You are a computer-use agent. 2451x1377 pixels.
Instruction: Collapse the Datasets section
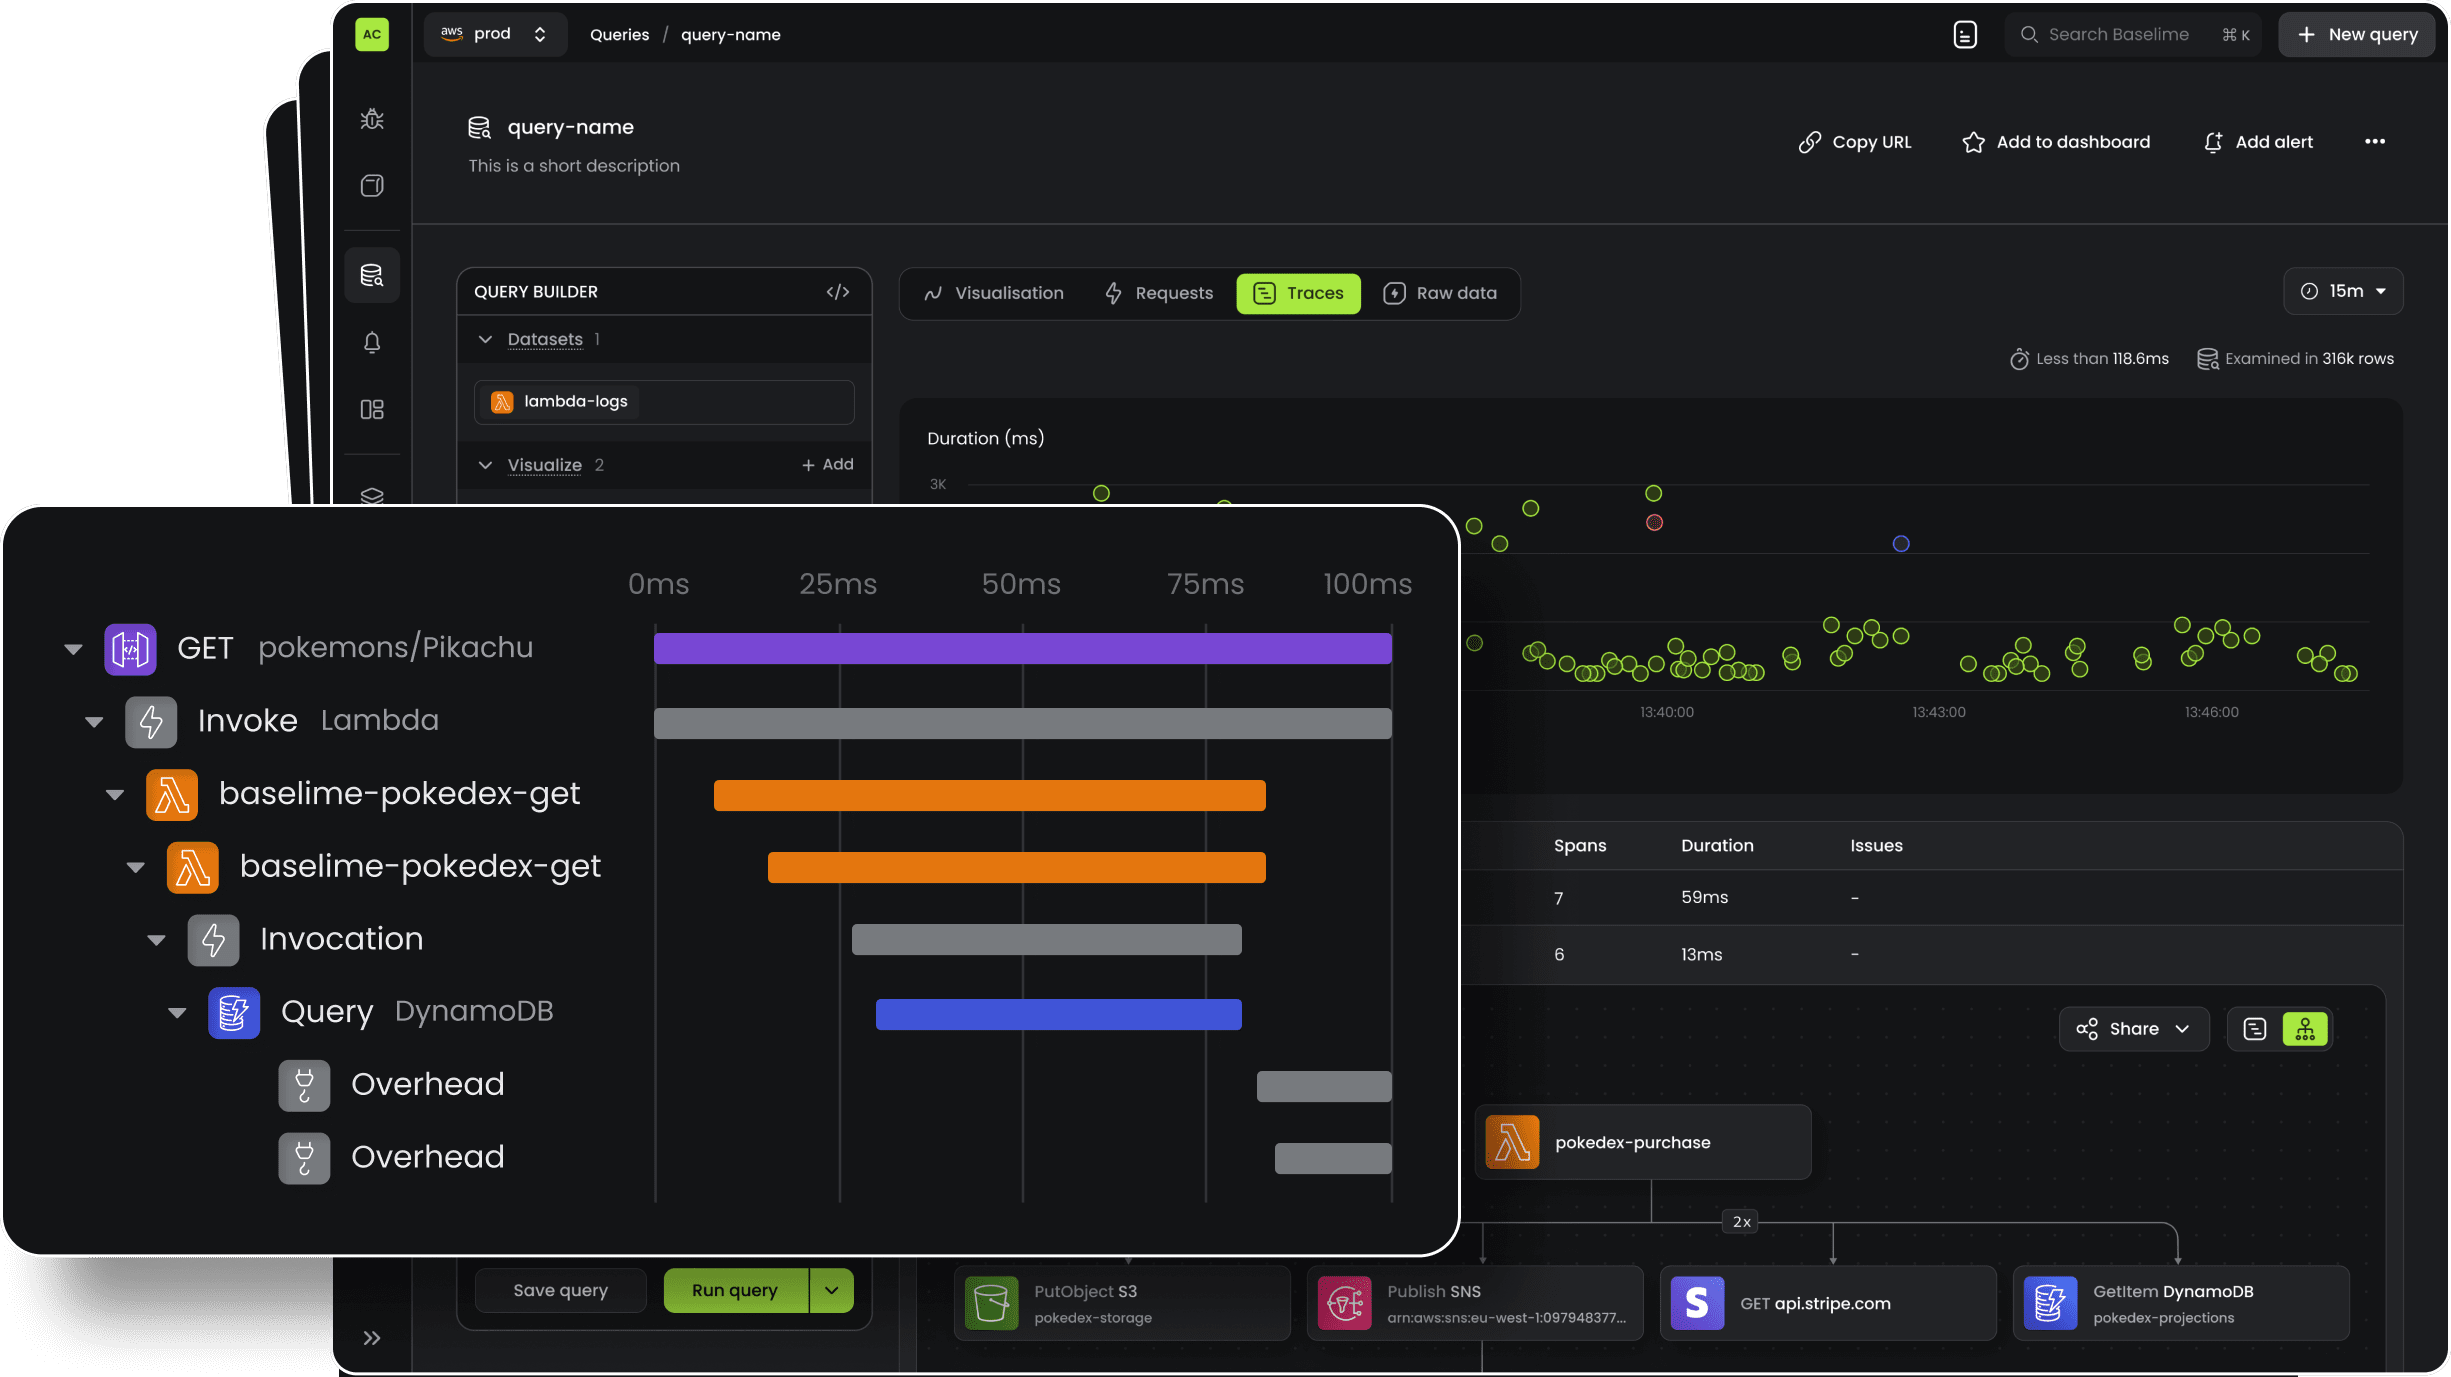(x=485, y=339)
